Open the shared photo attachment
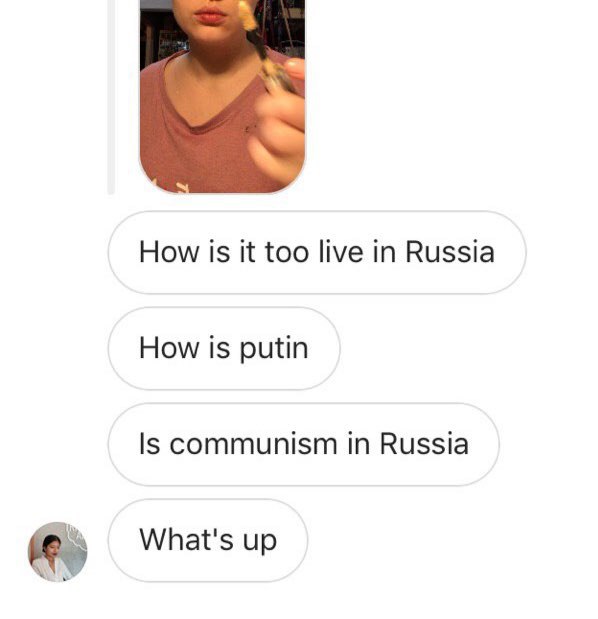The image size is (598, 619). click(222, 96)
